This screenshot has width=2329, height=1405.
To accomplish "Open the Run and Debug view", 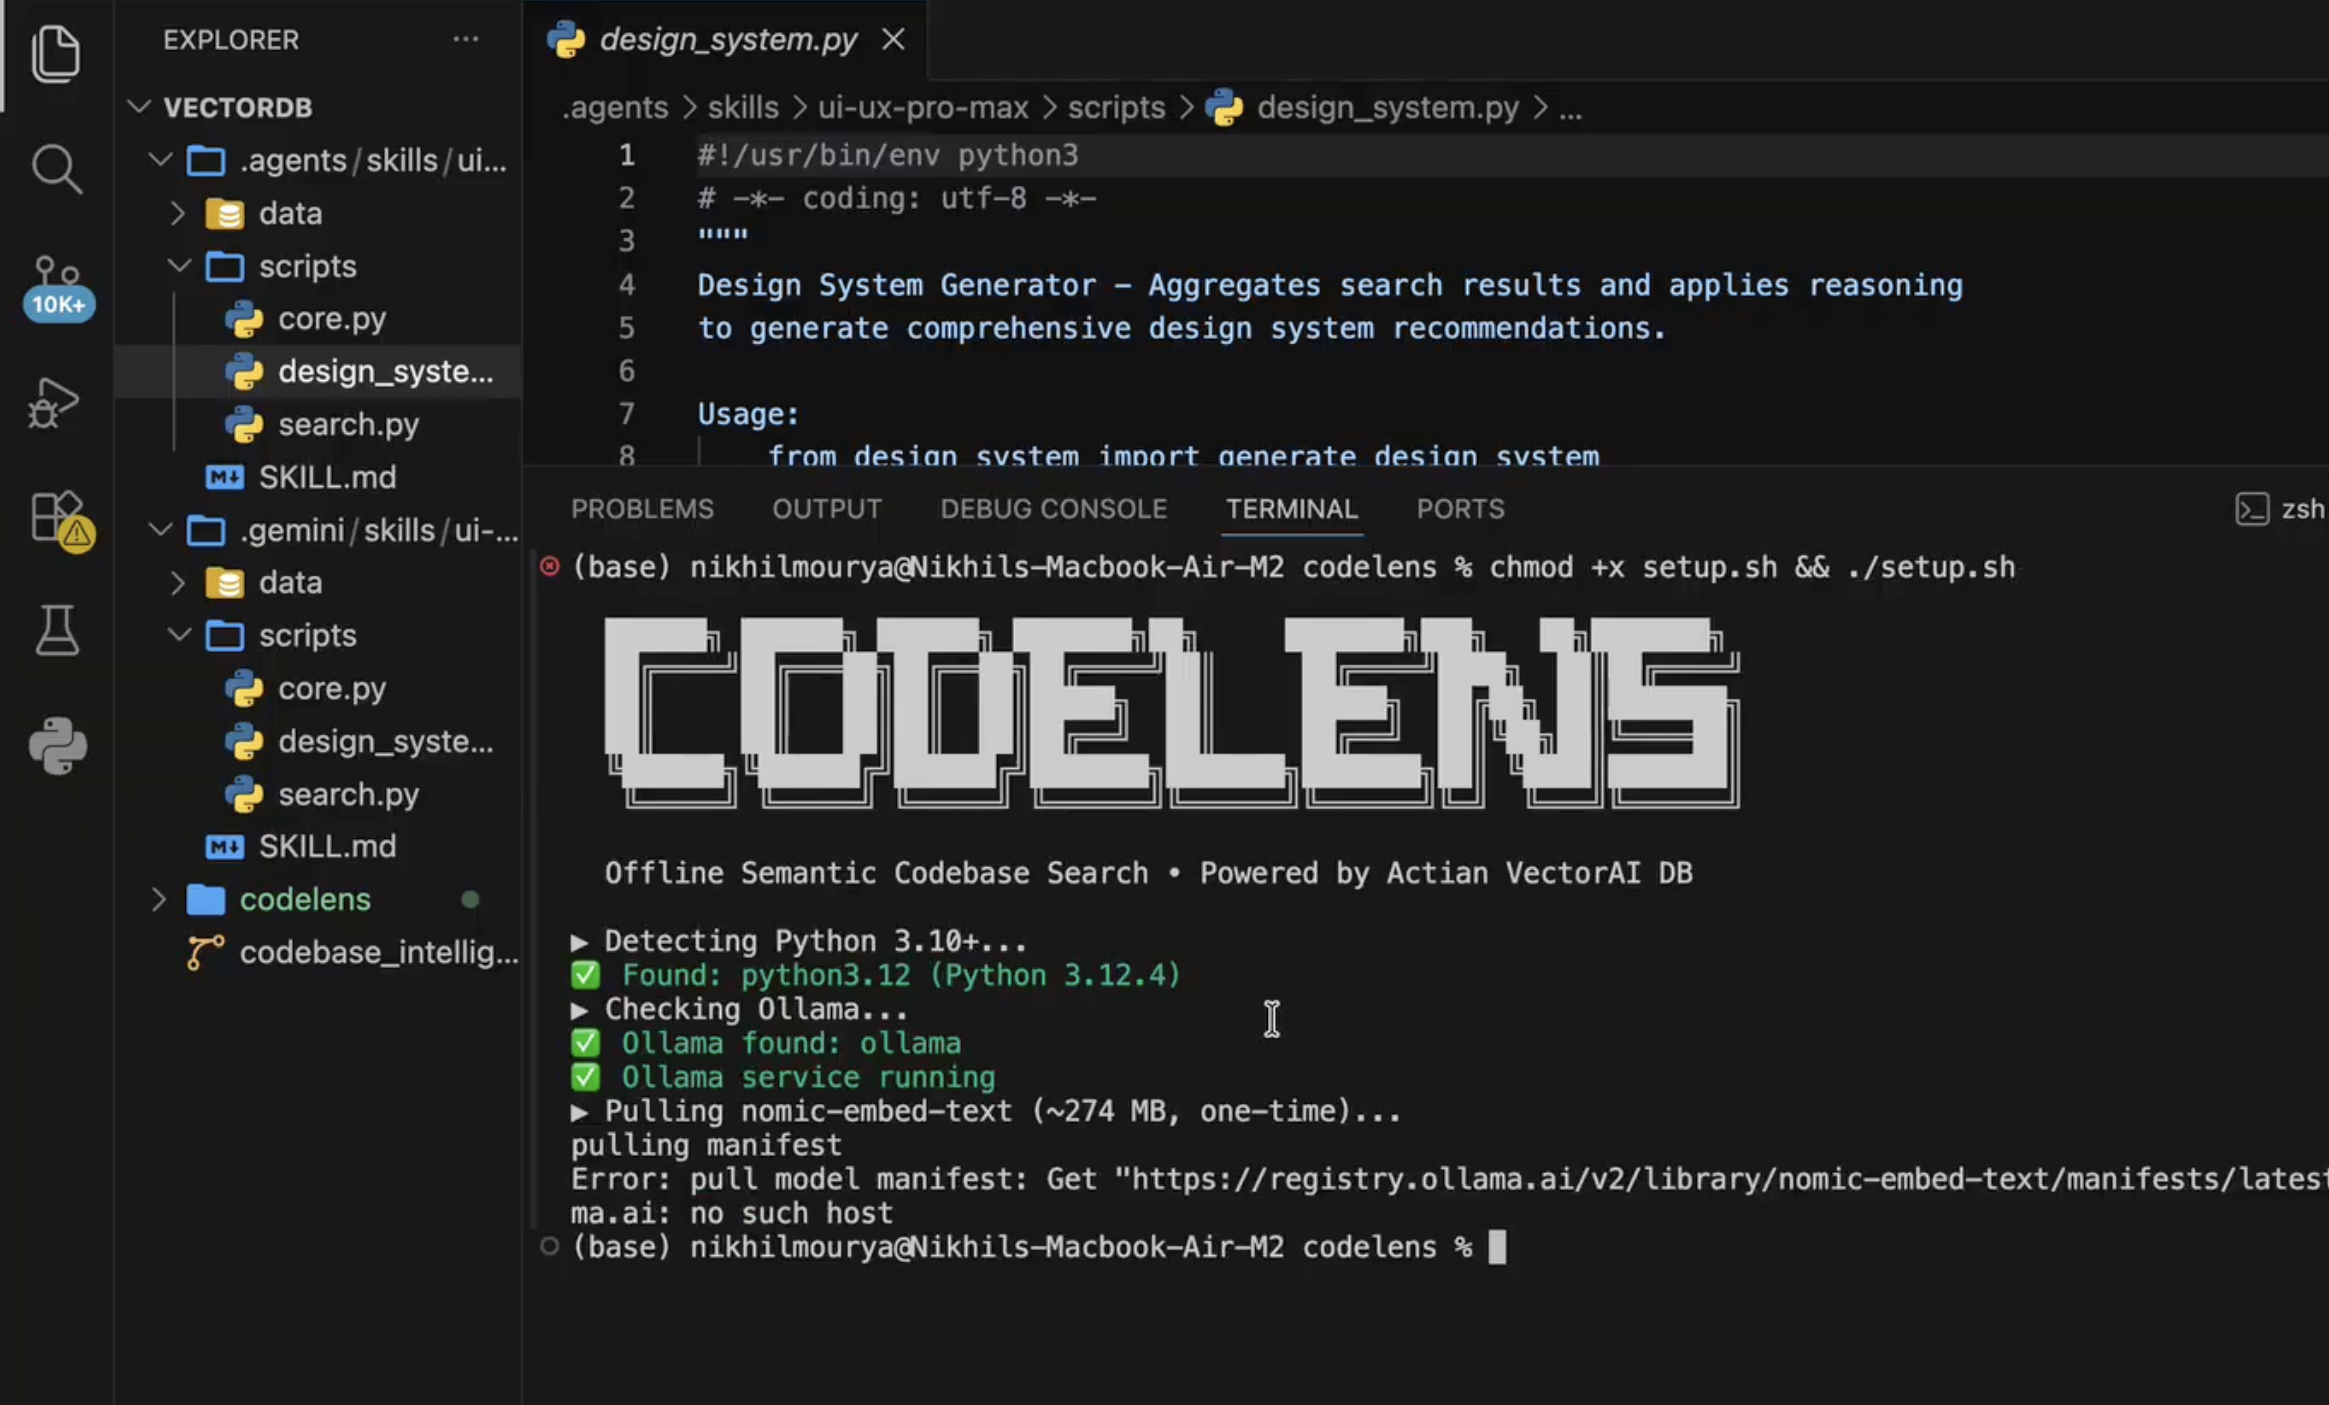I will 53,403.
